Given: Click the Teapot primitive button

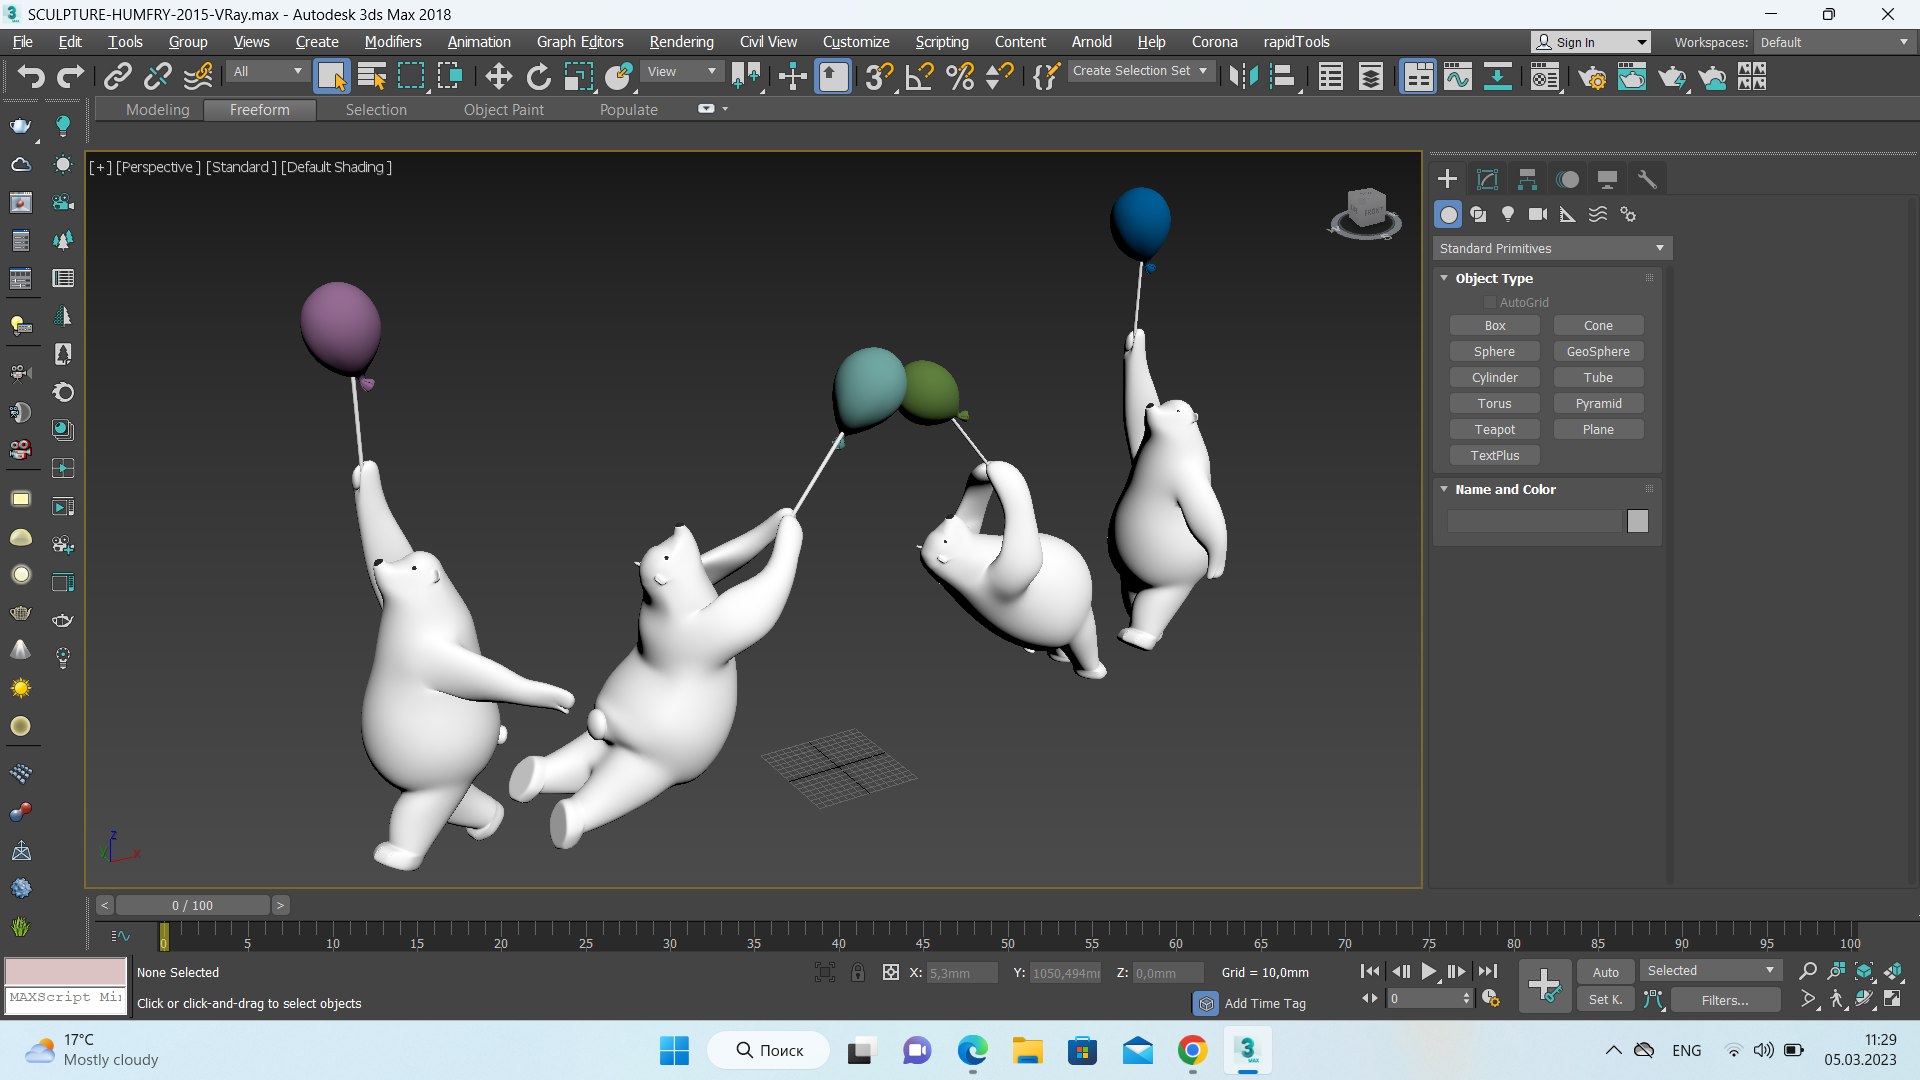Looking at the screenshot, I should (x=1495, y=430).
